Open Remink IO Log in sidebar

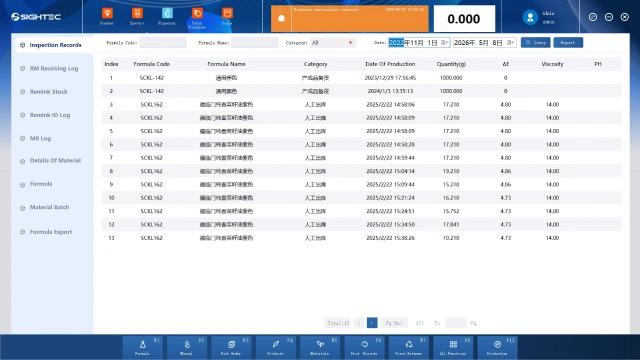[51, 115]
